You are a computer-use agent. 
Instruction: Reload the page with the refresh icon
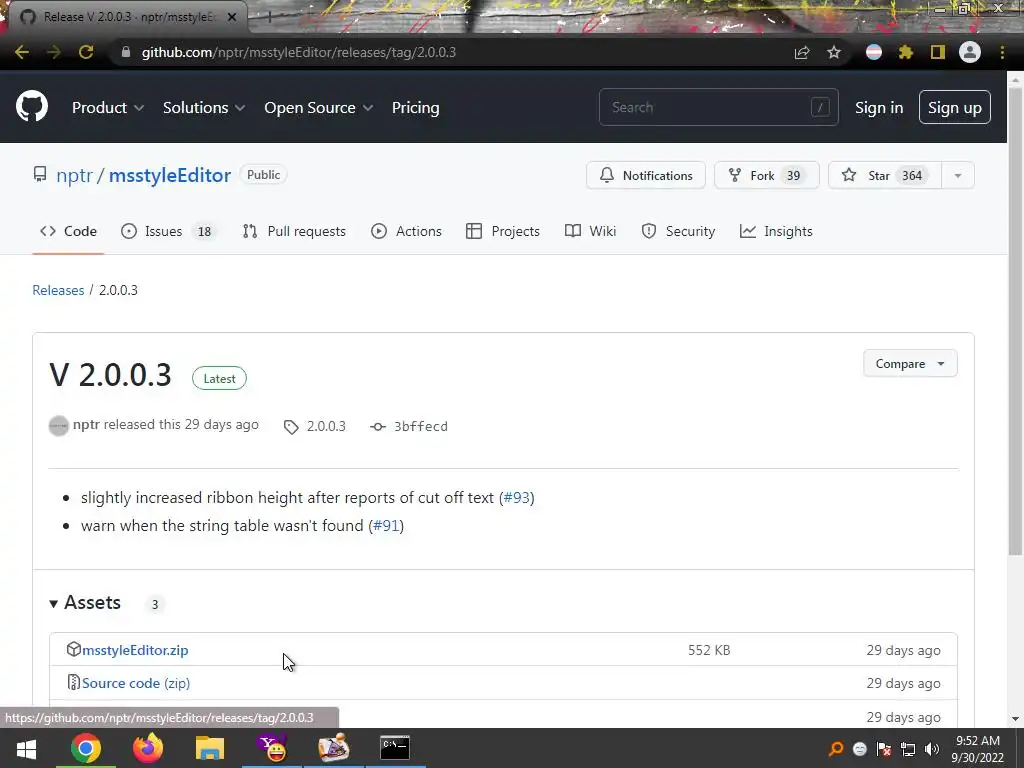[x=86, y=52]
